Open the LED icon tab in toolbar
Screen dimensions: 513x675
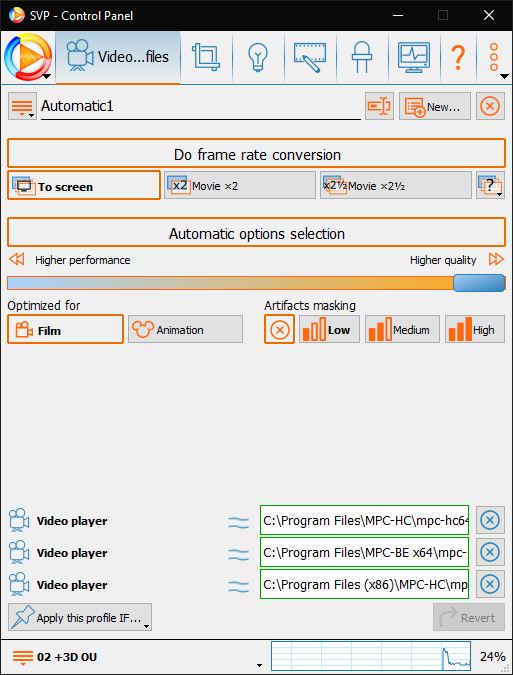click(x=362, y=57)
